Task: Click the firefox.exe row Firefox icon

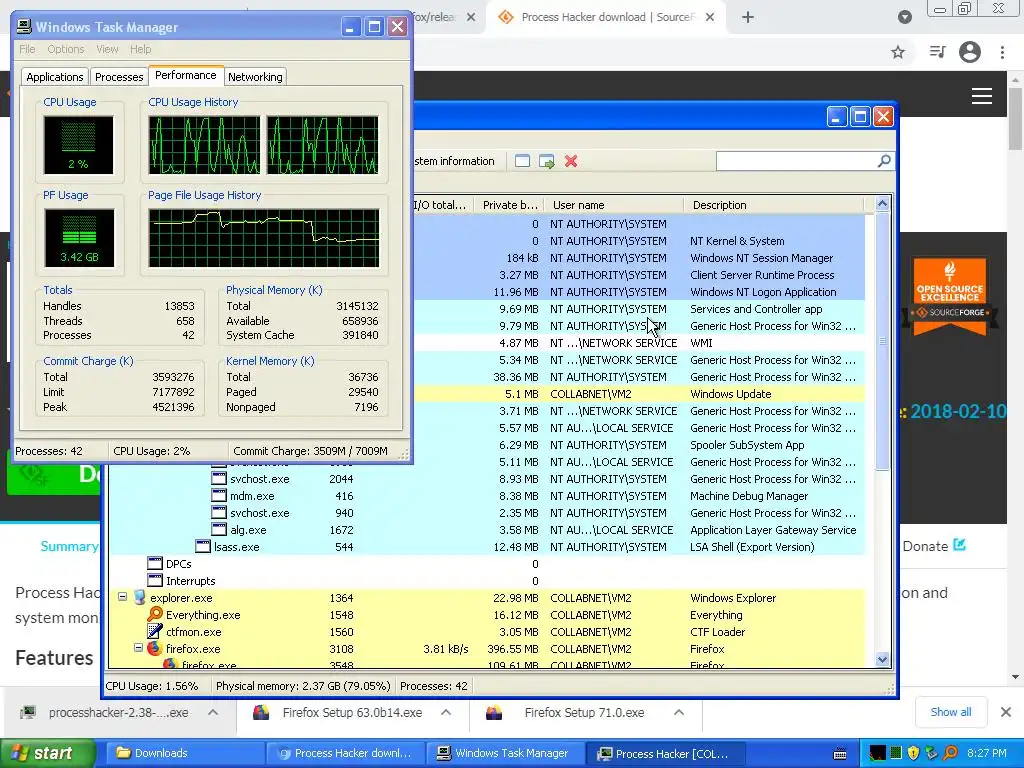Action: click(x=154, y=648)
